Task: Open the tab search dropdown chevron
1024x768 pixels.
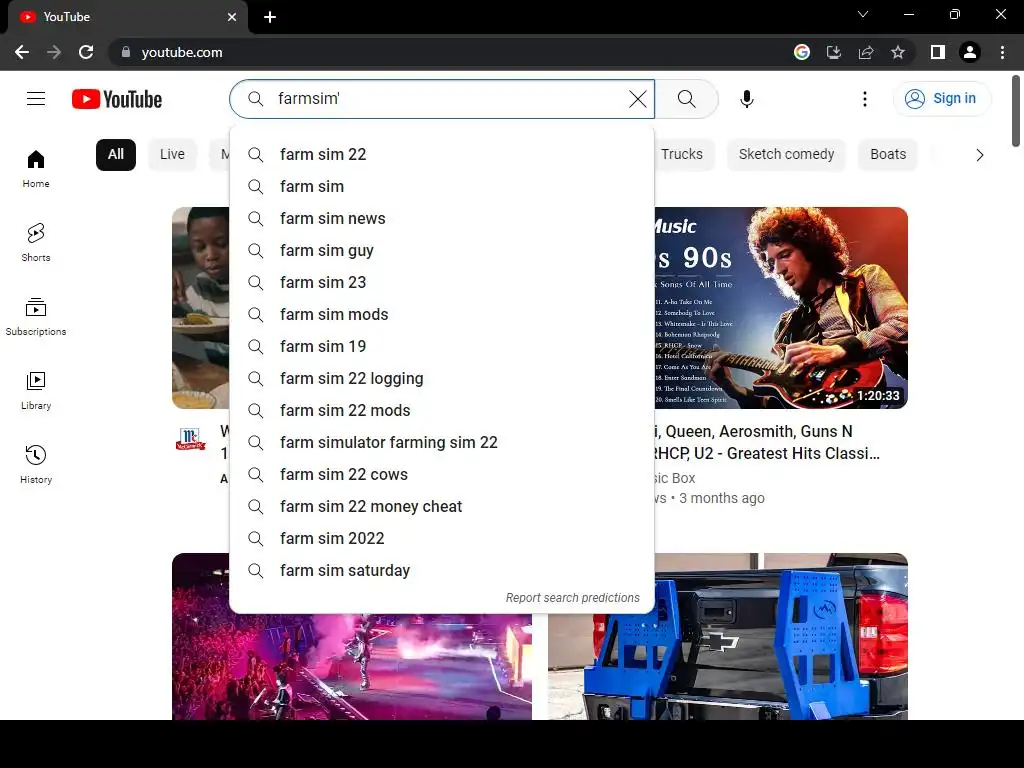Action: pyautogui.click(x=863, y=14)
